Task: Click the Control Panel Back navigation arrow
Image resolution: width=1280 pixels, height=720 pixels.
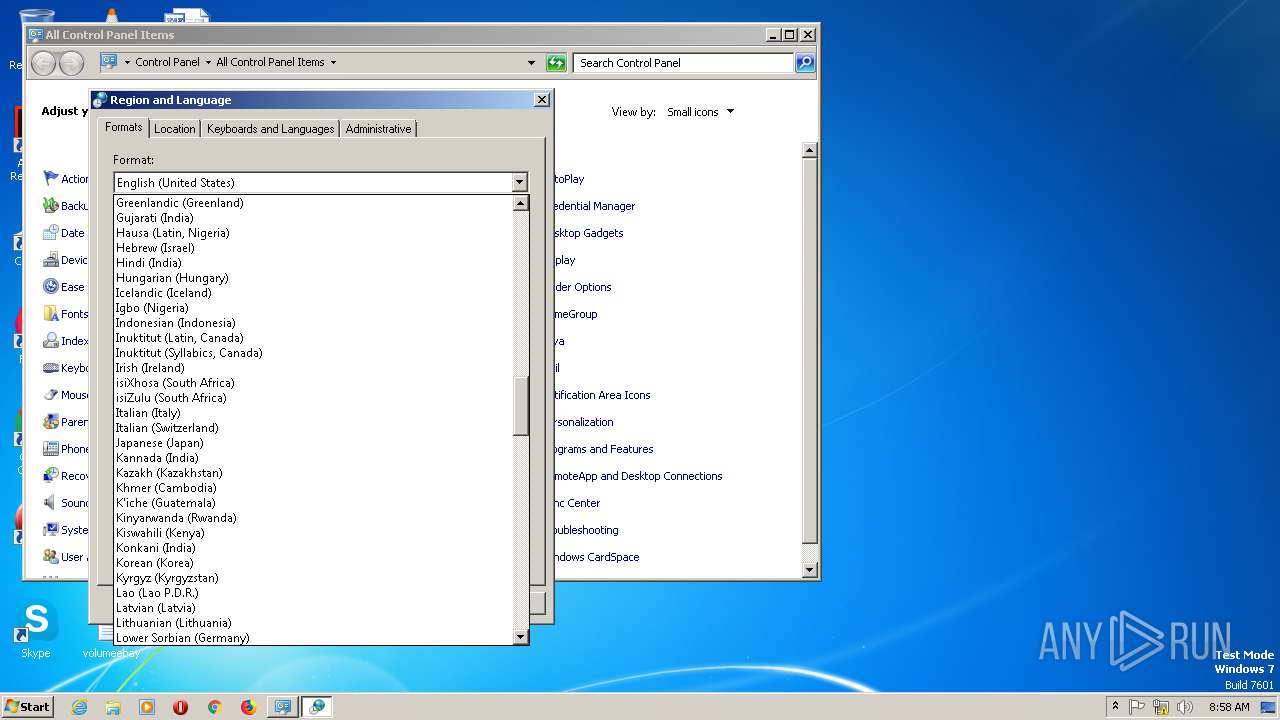Action: (43, 63)
